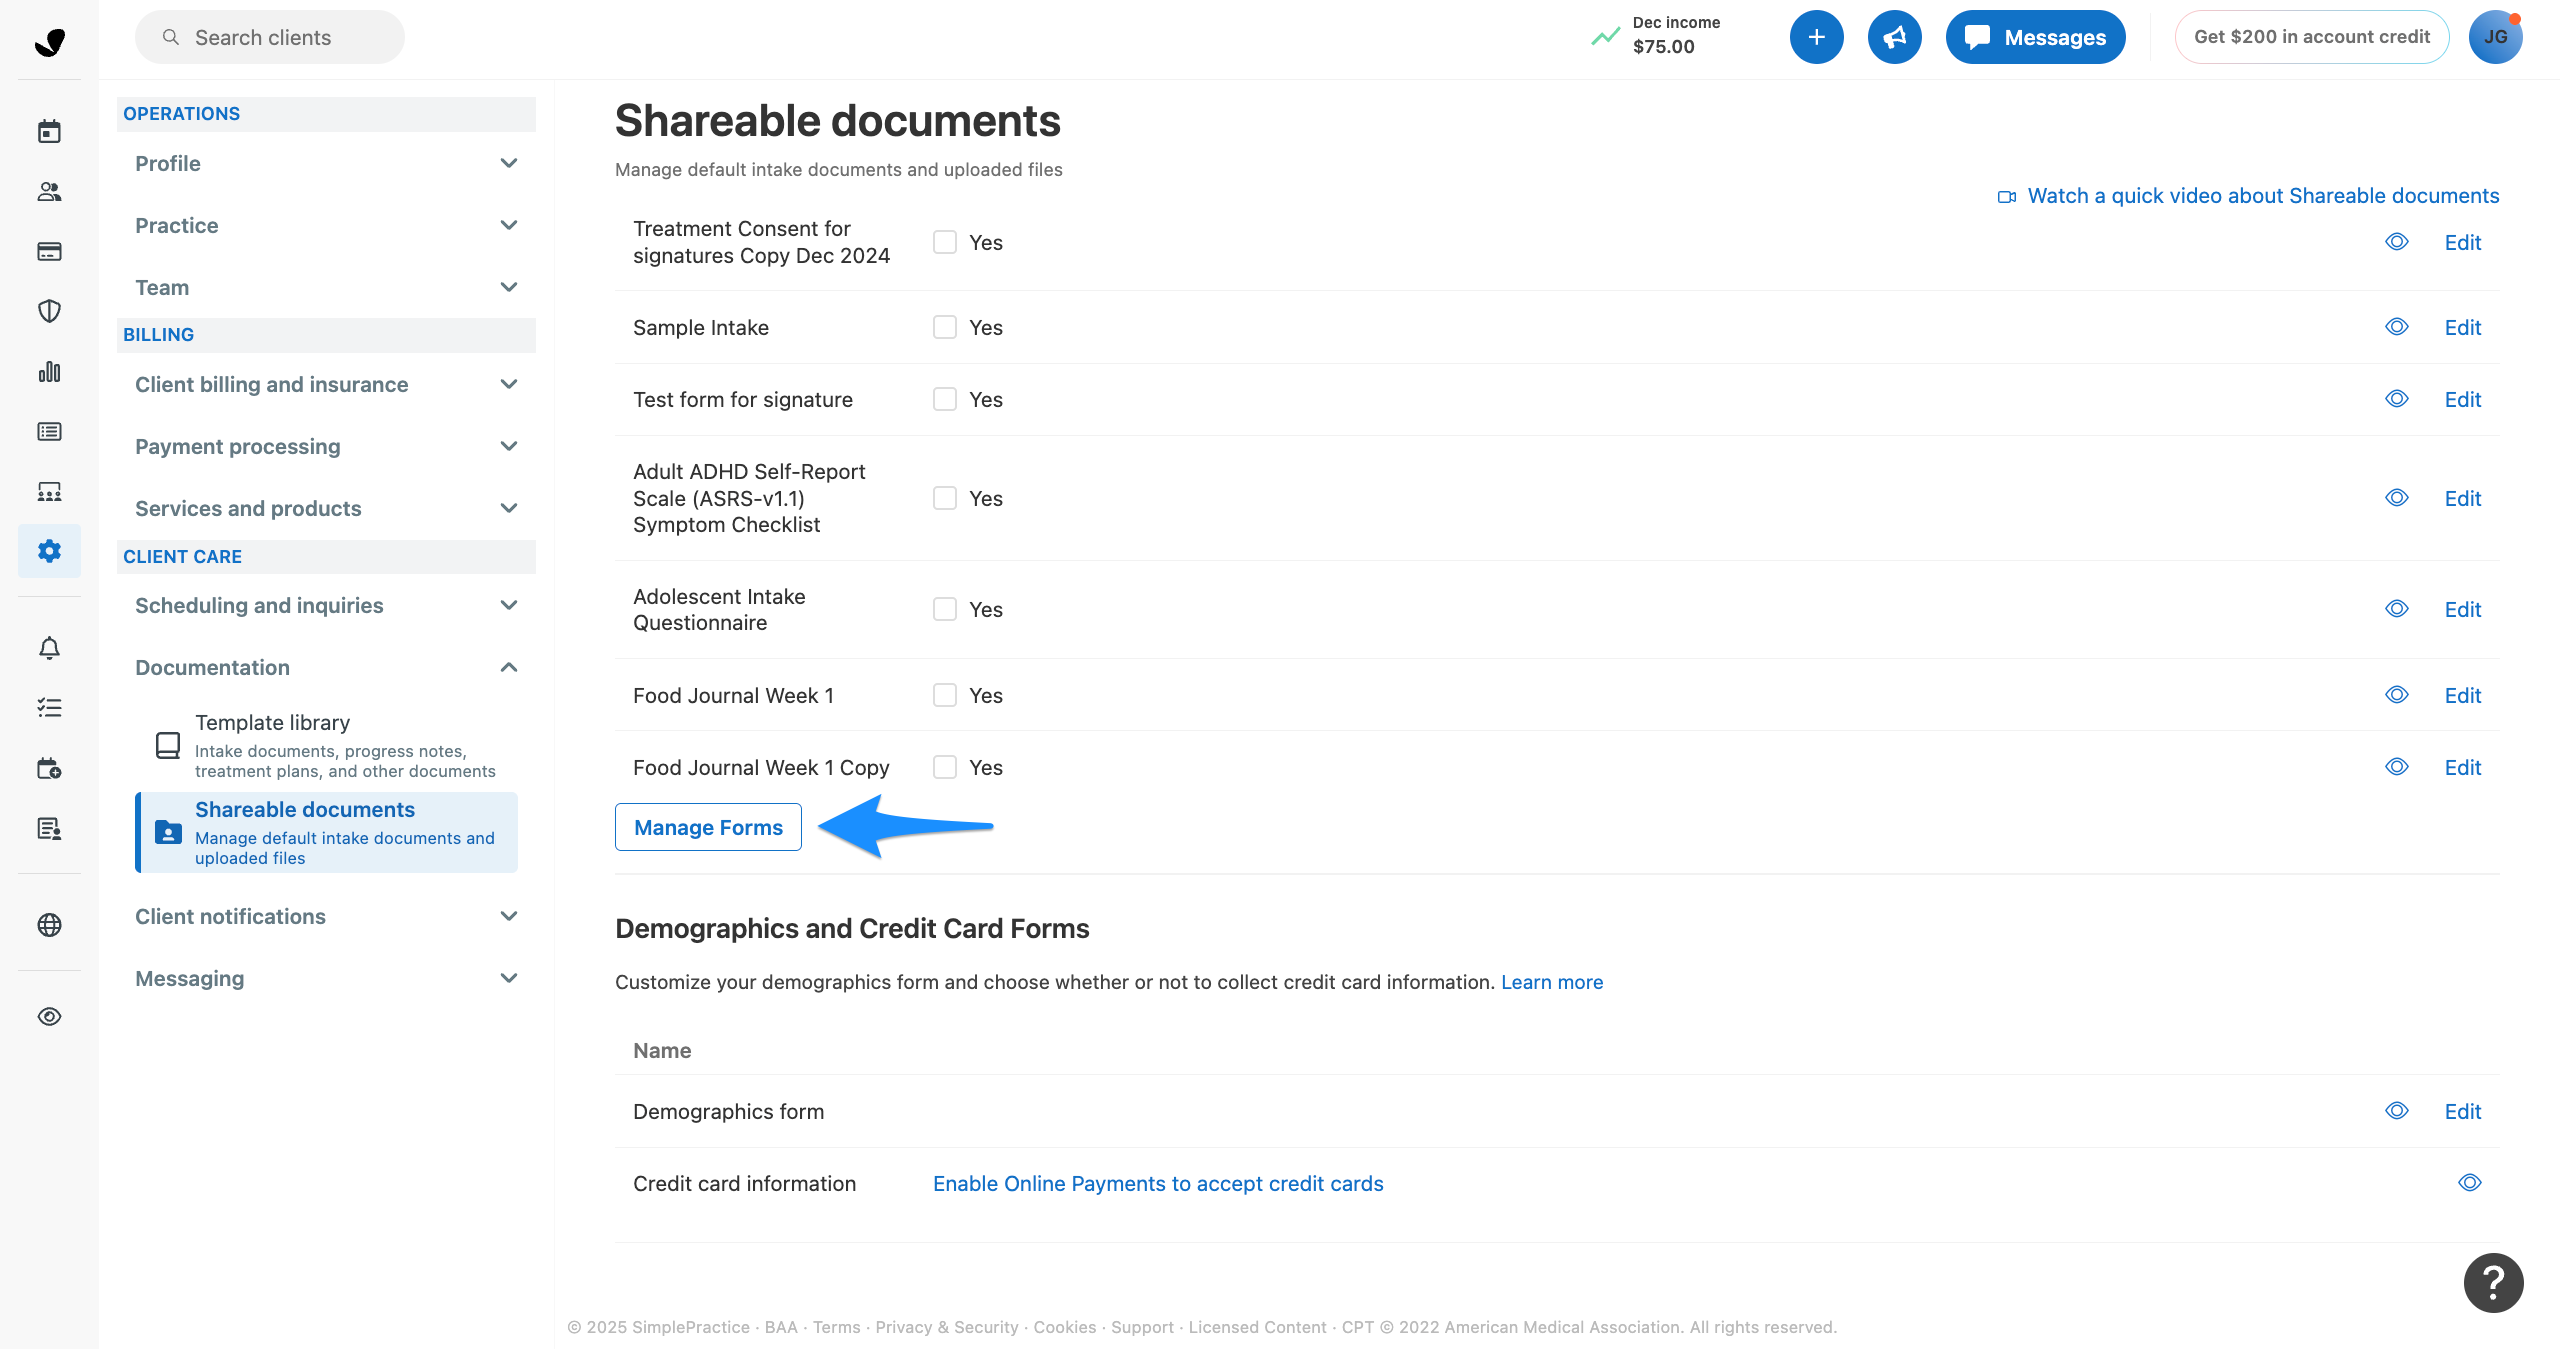2560x1349 pixels.
Task: Click the globe website icon in sidebar
Action: [49, 925]
